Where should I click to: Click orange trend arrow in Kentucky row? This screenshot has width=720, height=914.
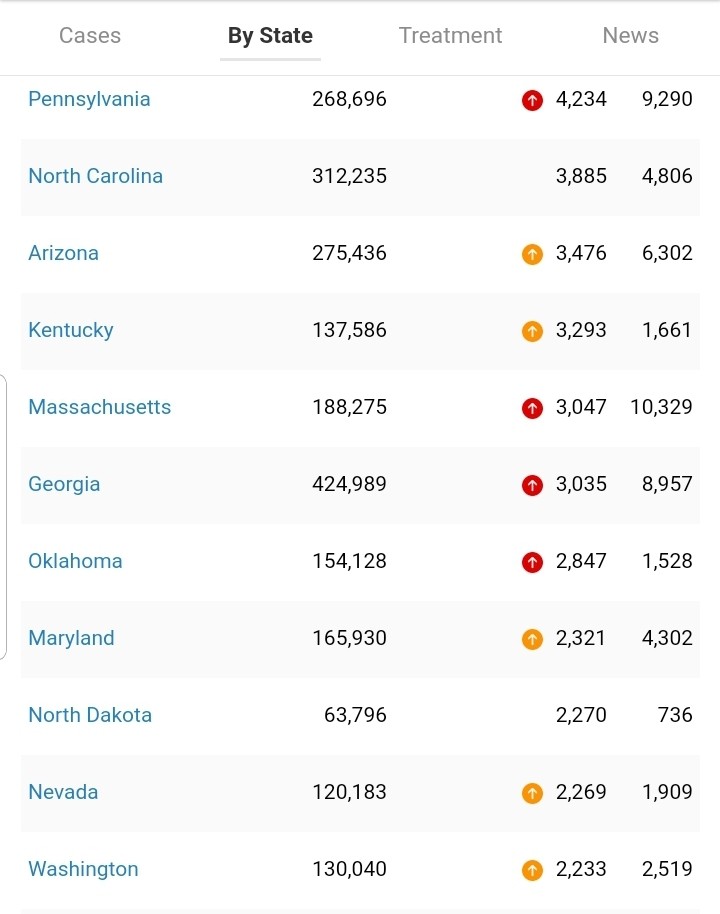(x=532, y=331)
